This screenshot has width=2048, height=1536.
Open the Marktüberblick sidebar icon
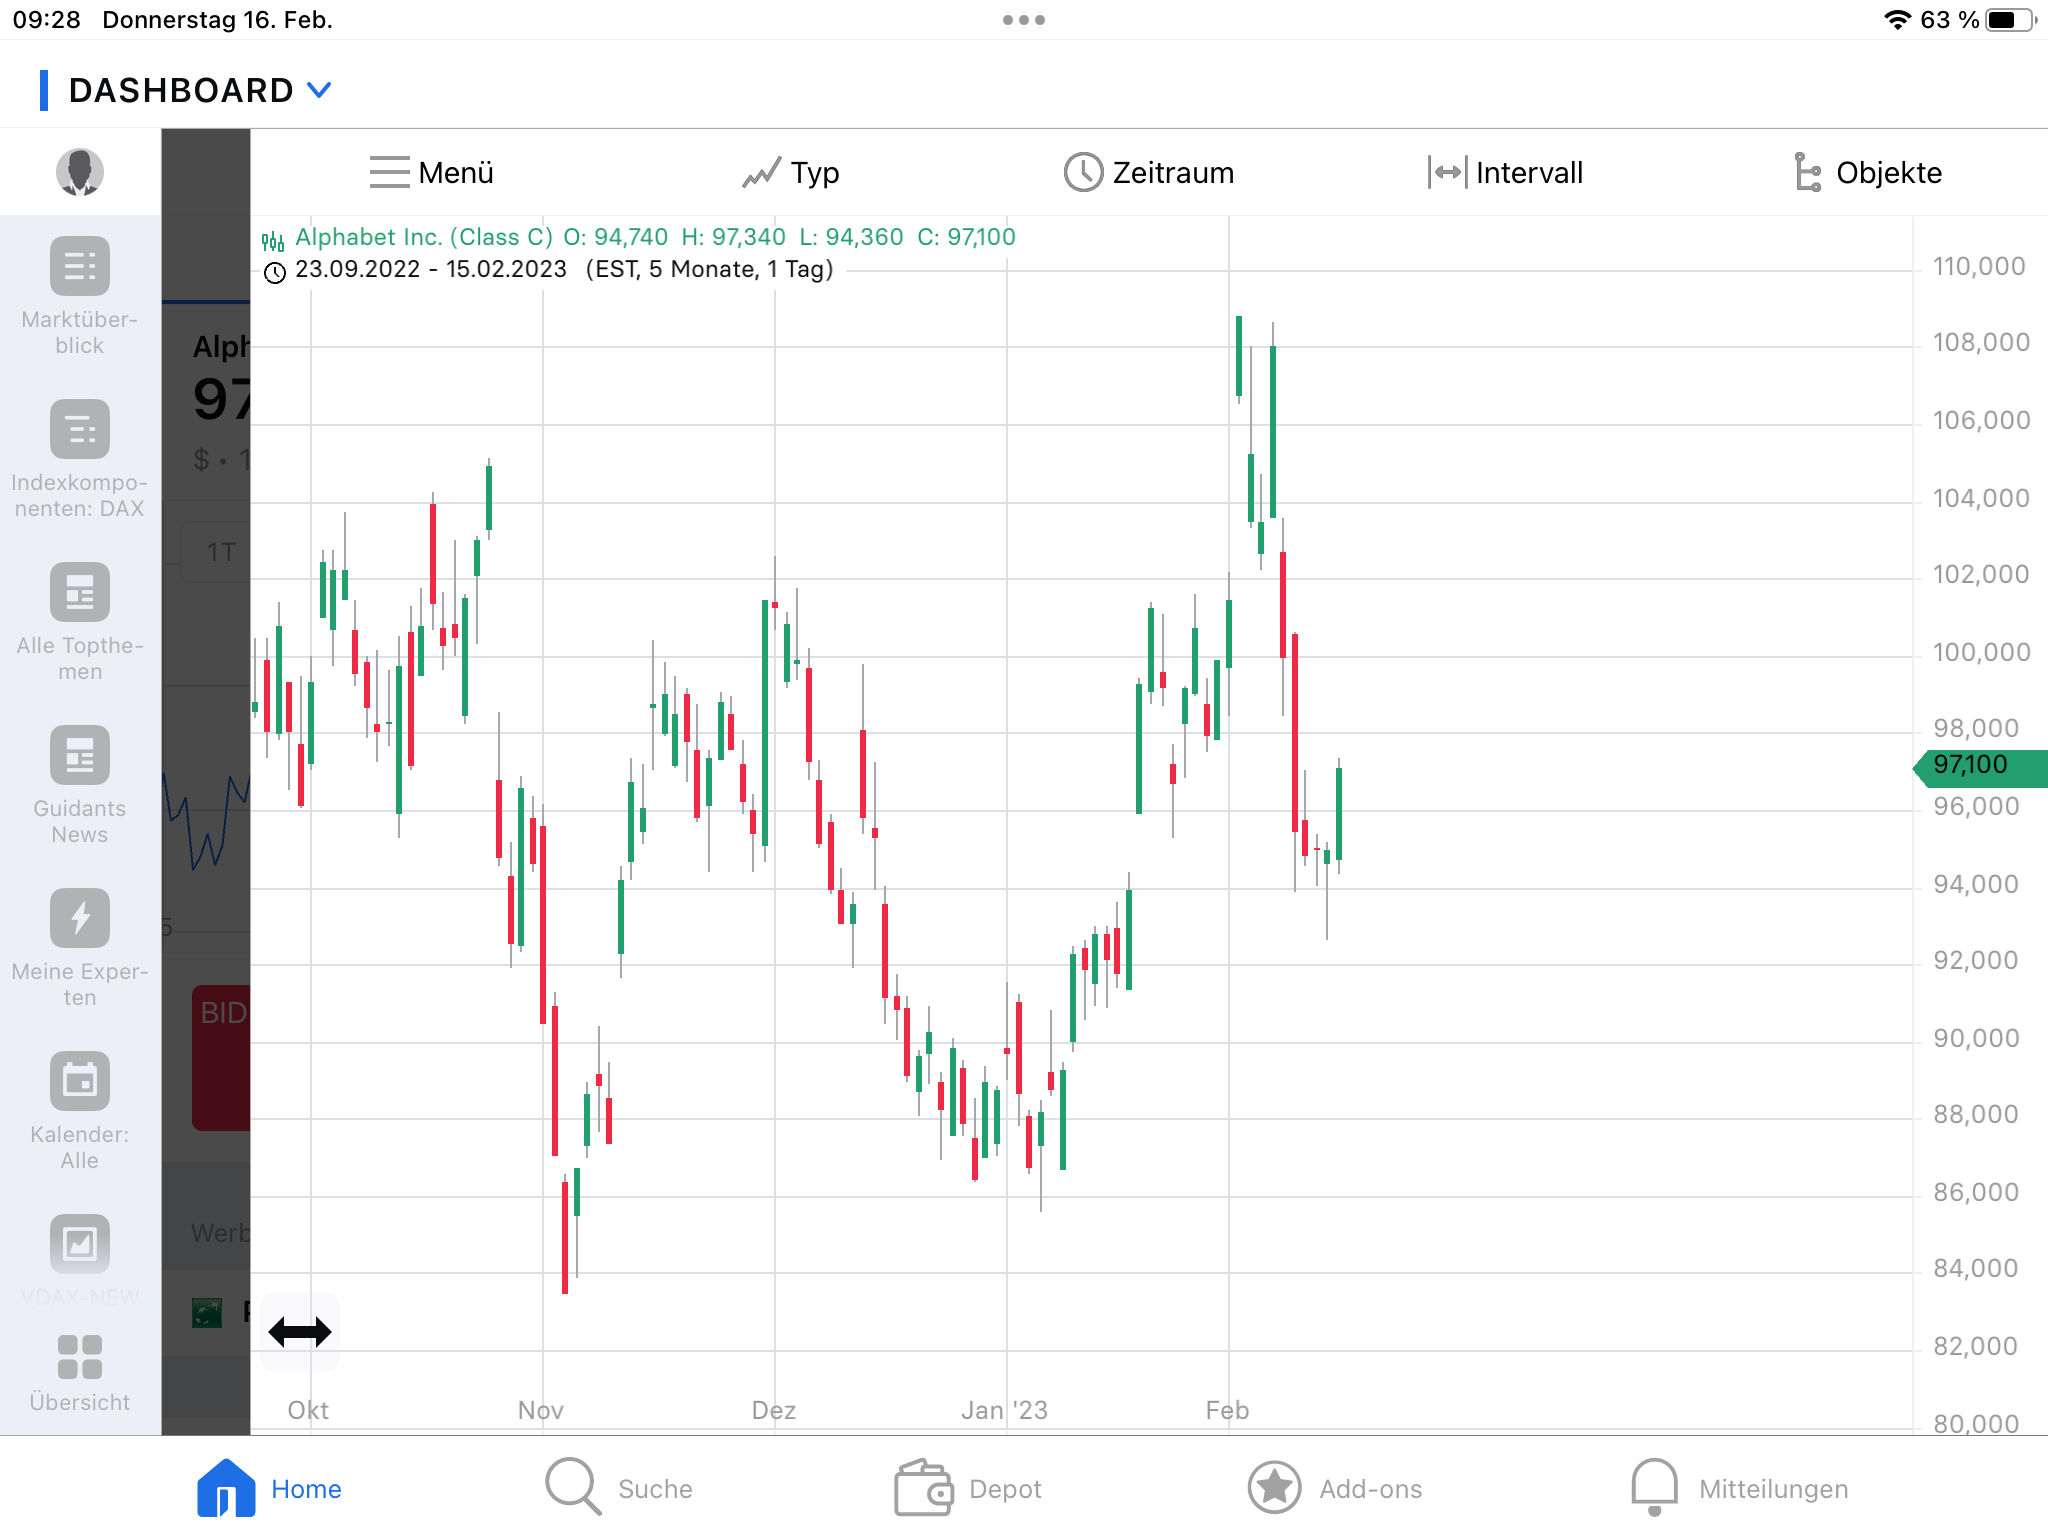[x=79, y=267]
